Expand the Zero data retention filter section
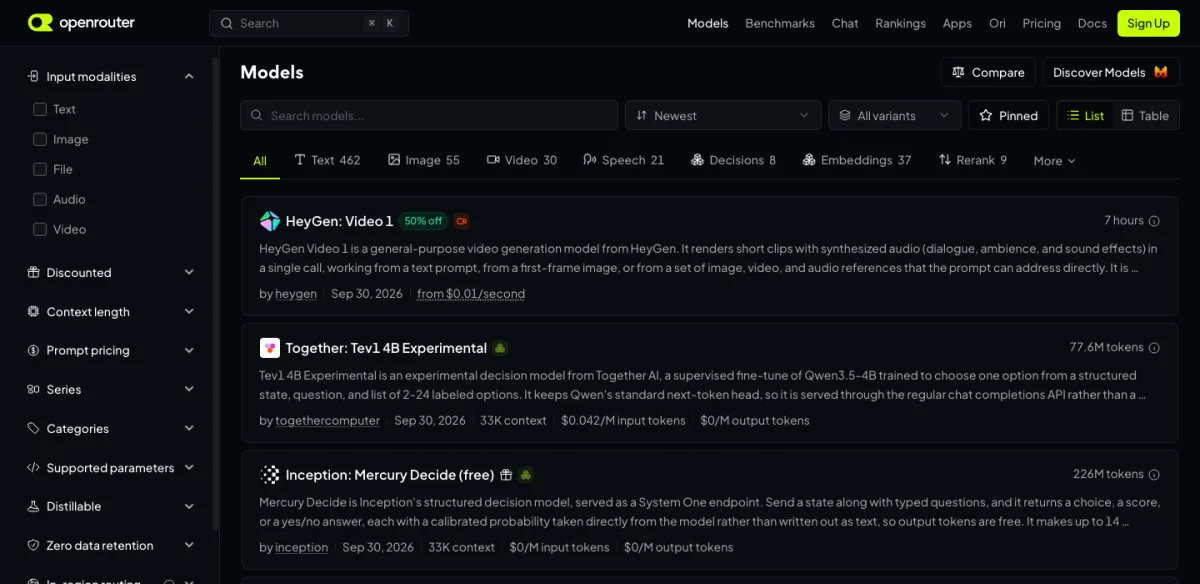This screenshot has width=1200, height=584. [110, 546]
